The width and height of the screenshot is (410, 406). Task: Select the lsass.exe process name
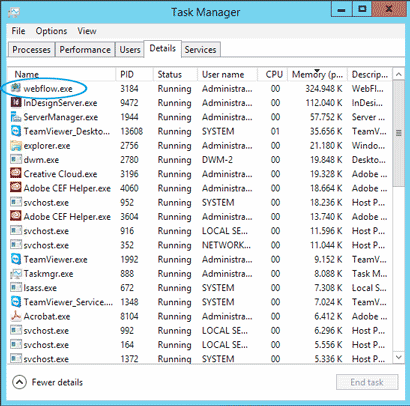[x=40, y=288]
